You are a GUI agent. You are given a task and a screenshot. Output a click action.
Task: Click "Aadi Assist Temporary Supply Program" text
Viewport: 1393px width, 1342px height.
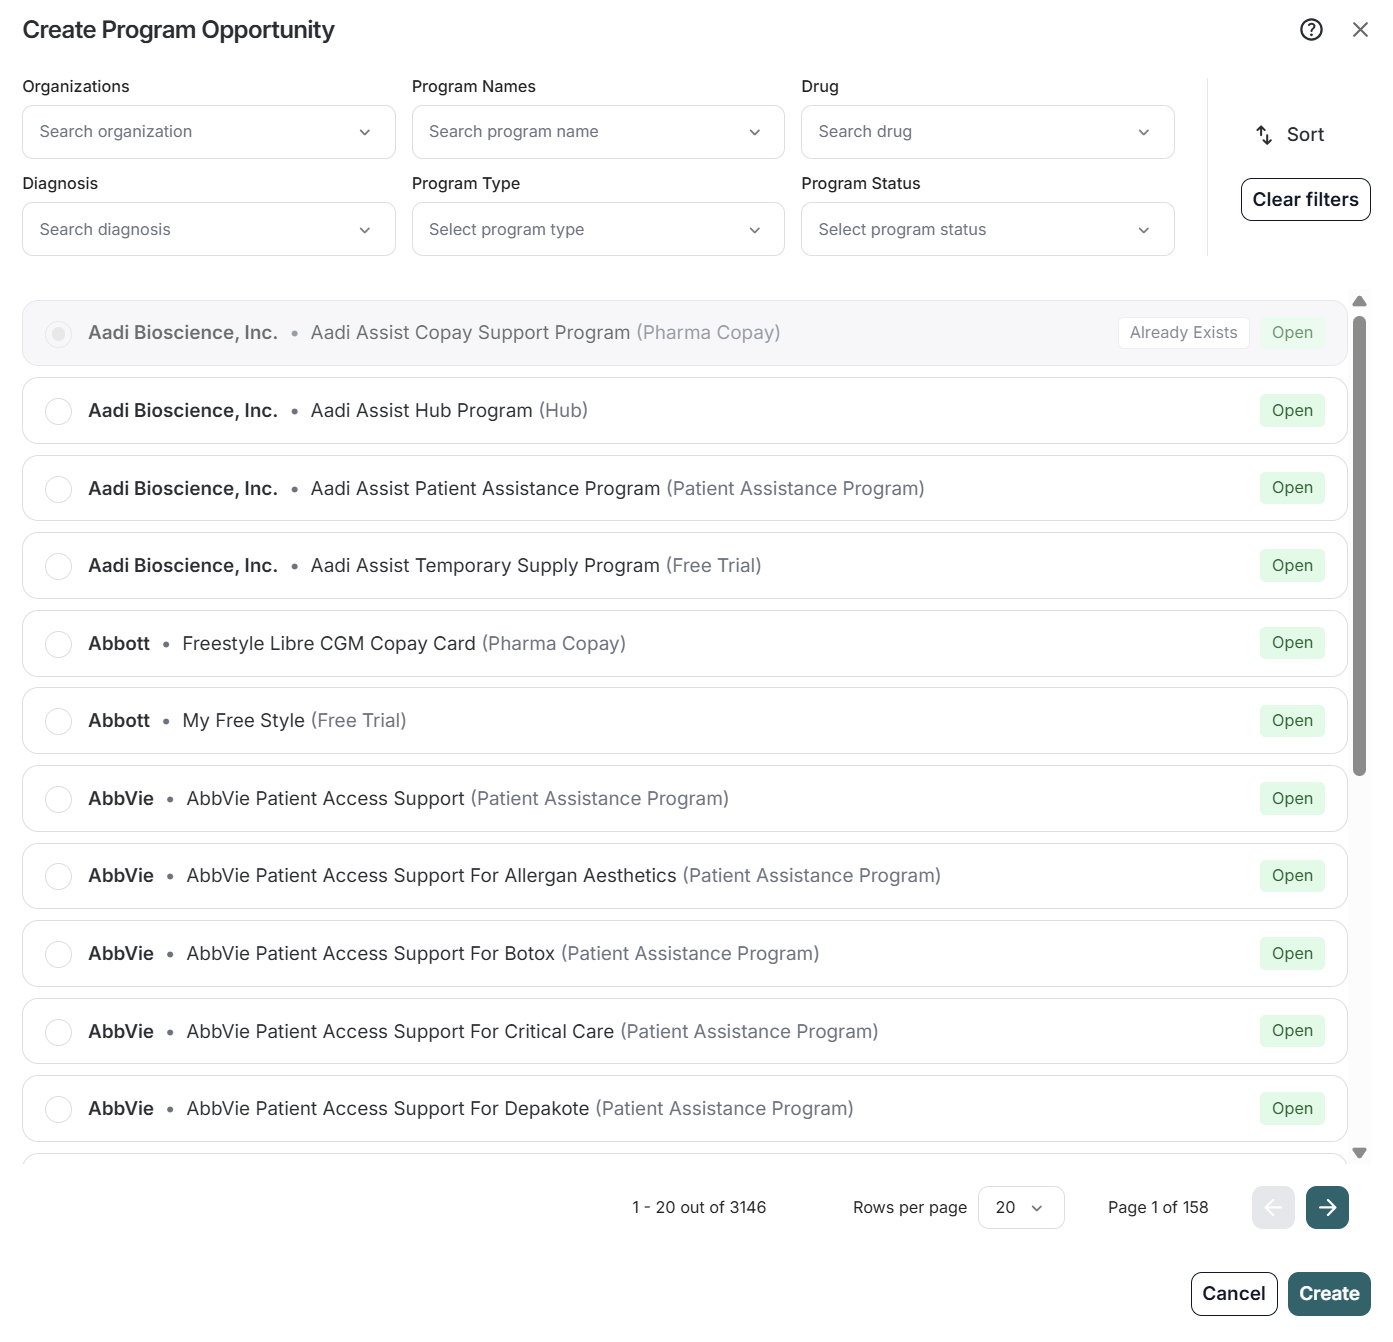(485, 566)
